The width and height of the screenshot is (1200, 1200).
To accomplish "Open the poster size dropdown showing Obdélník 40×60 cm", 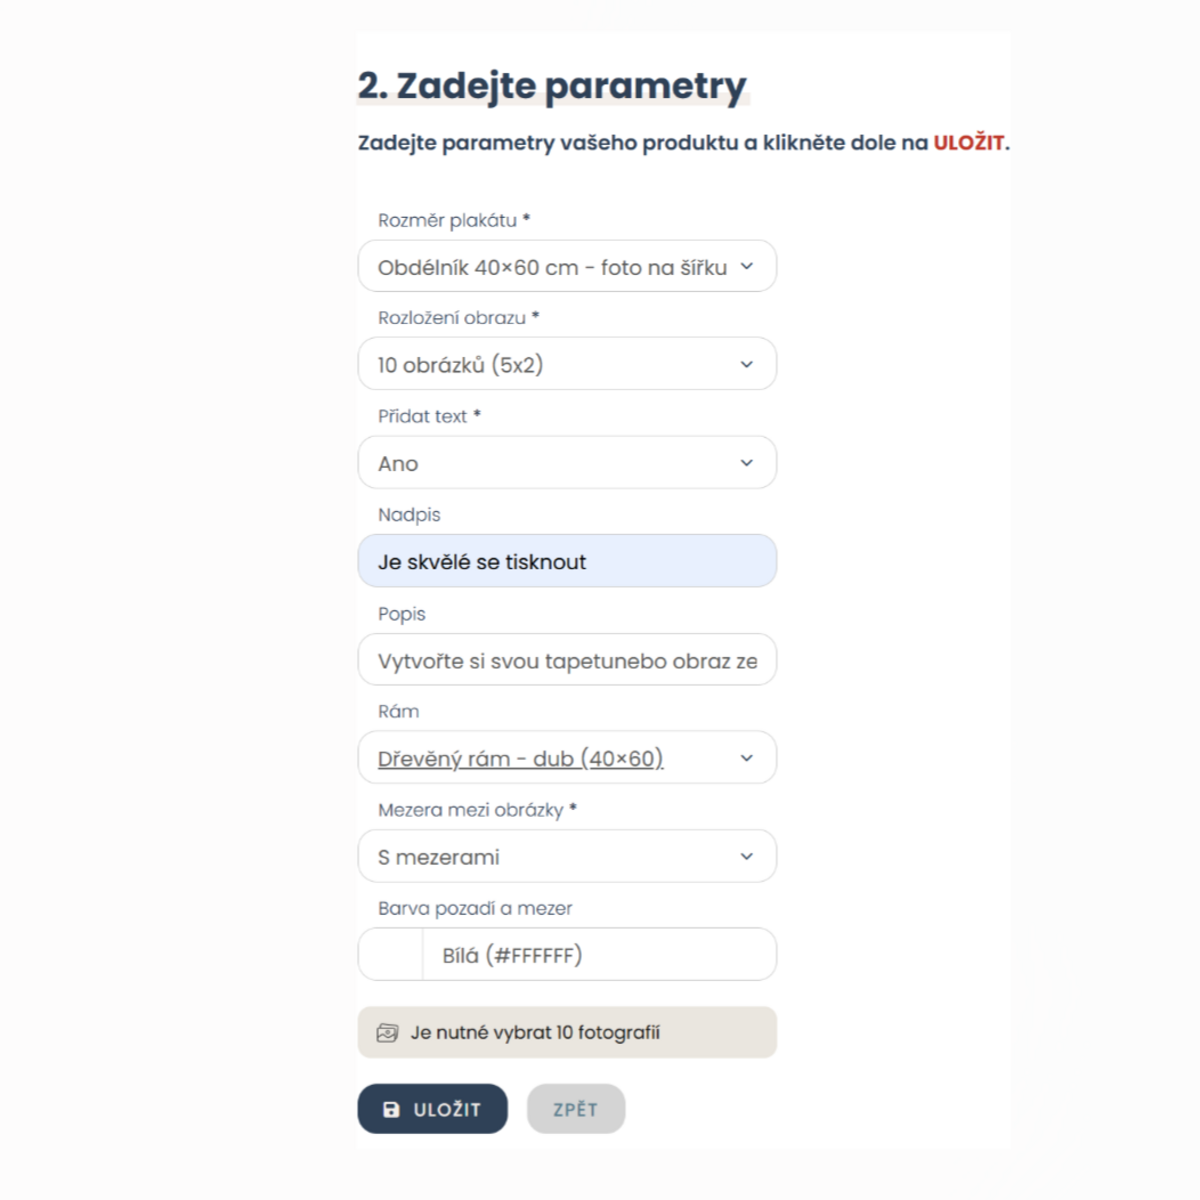I will tap(550, 267).
